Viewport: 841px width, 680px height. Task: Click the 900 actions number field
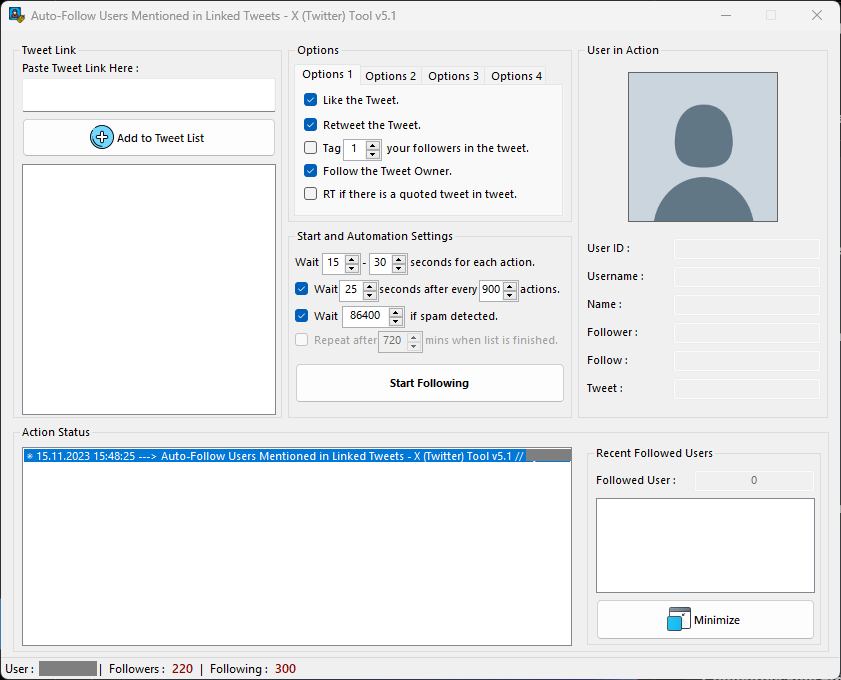point(492,290)
